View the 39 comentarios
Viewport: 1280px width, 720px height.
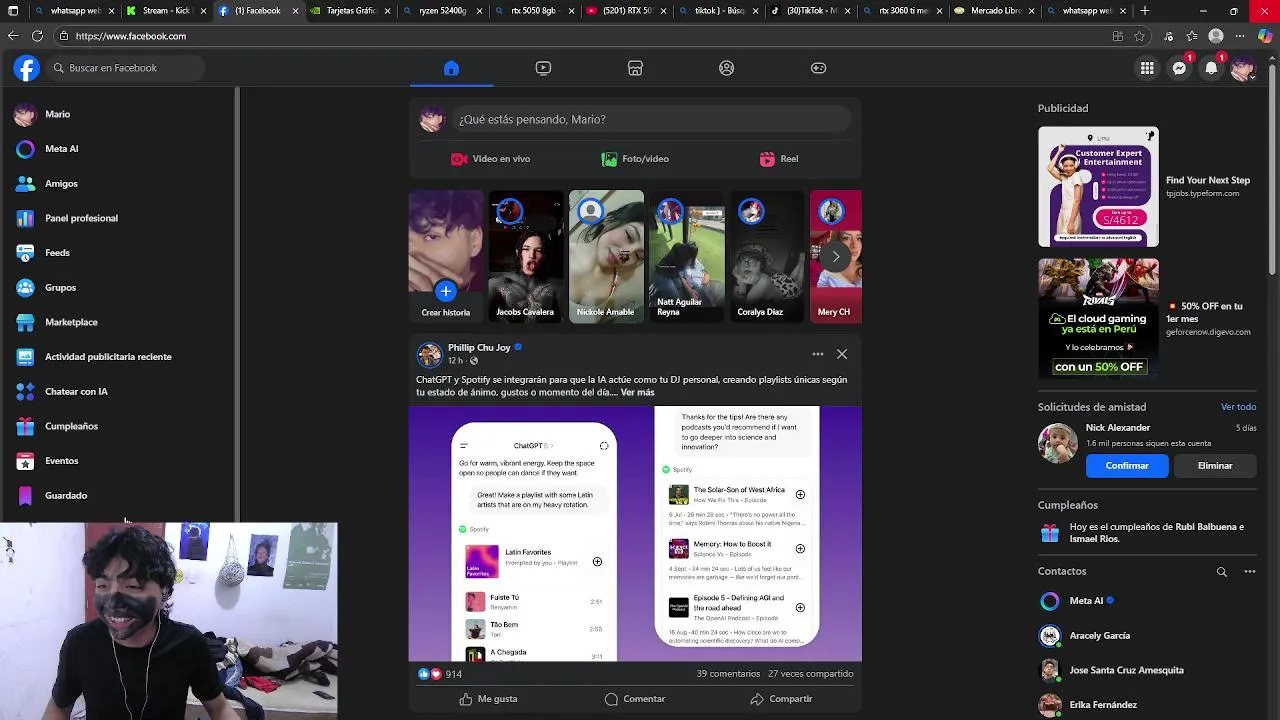tap(728, 674)
